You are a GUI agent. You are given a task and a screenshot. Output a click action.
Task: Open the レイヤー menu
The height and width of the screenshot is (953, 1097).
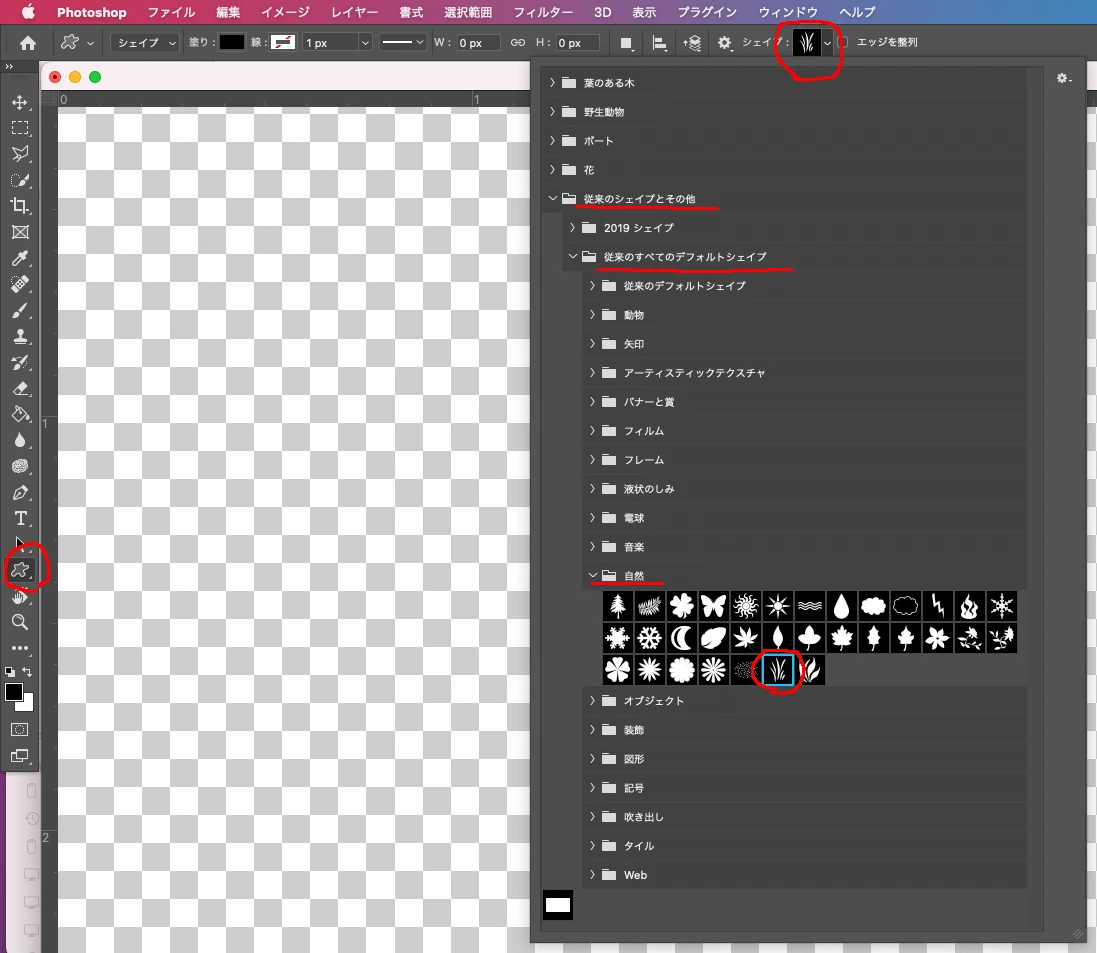pyautogui.click(x=354, y=12)
